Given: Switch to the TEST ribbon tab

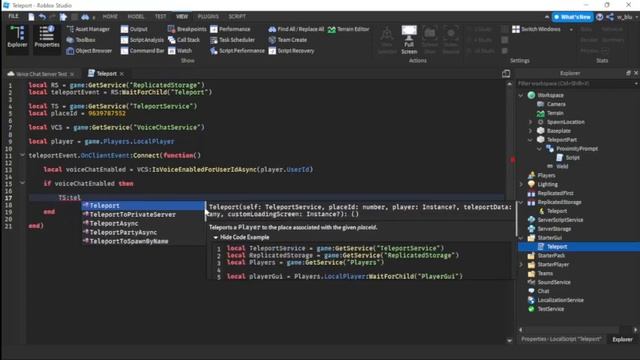Looking at the screenshot, I should tap(160, 16).
